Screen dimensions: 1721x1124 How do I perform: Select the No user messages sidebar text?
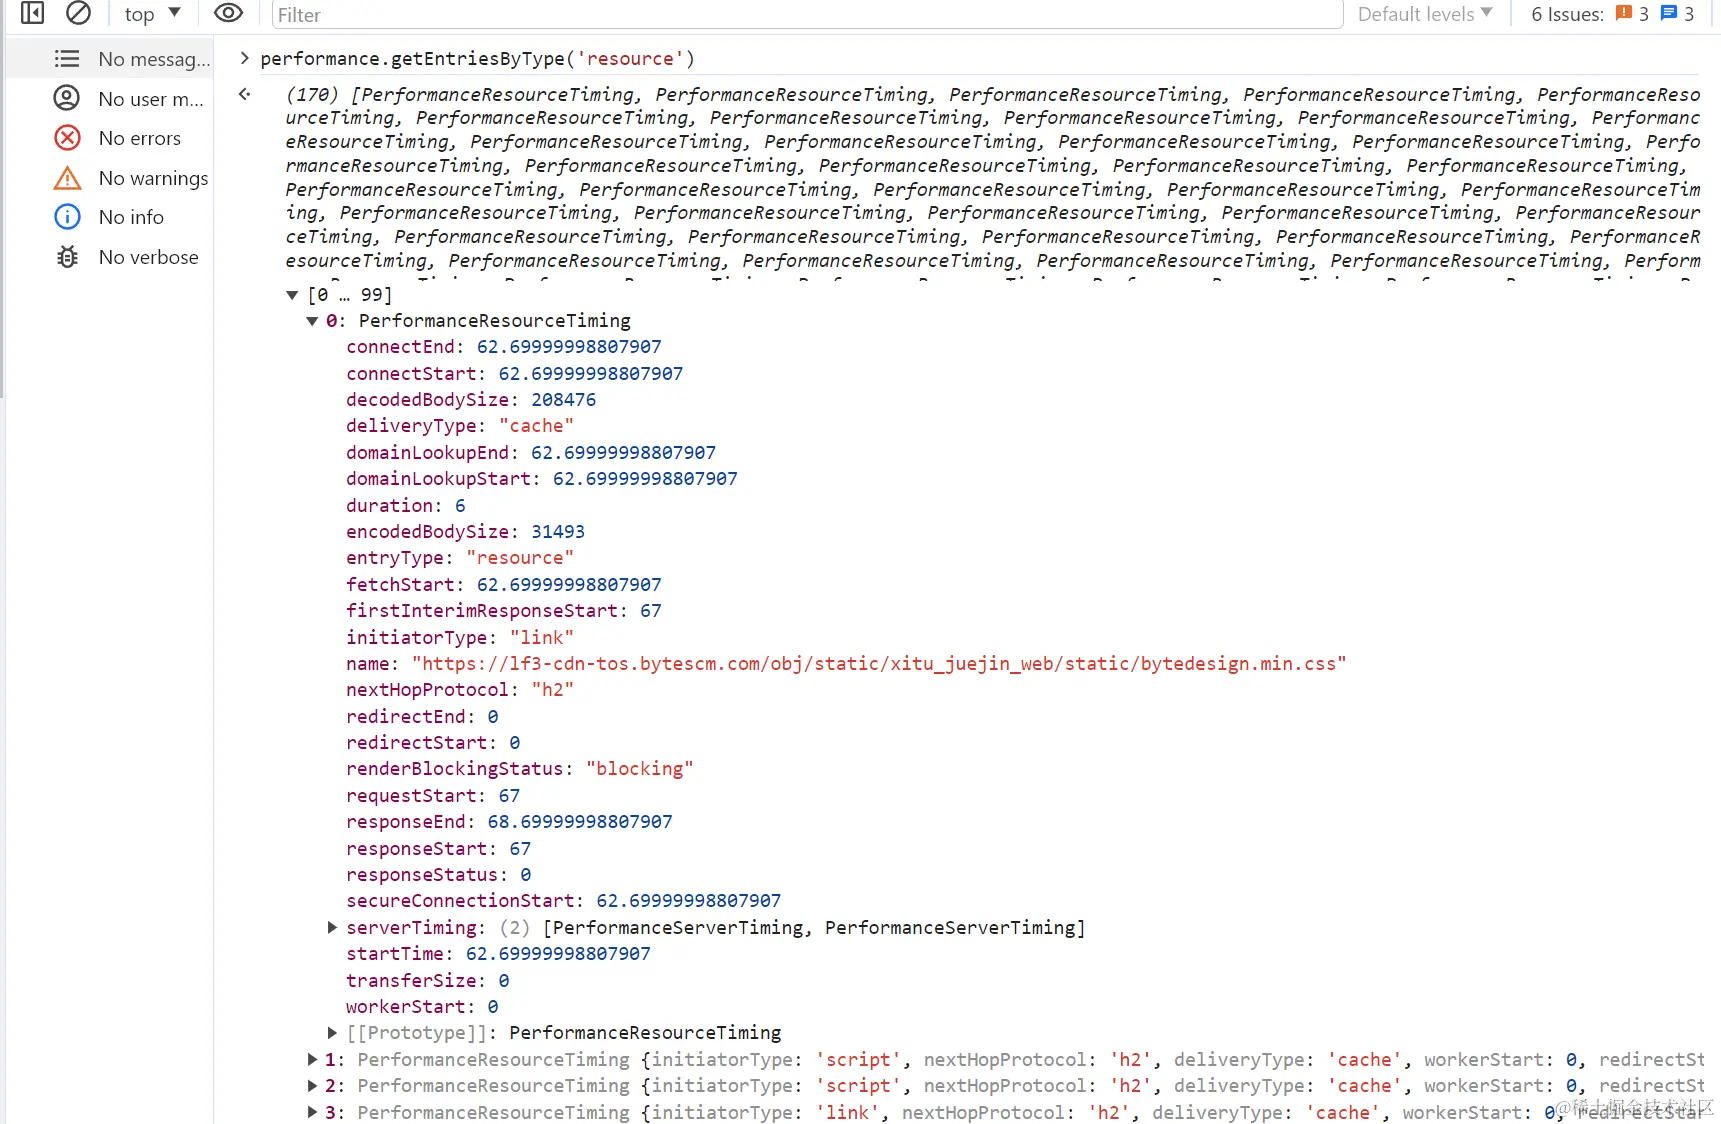[151, 99]
